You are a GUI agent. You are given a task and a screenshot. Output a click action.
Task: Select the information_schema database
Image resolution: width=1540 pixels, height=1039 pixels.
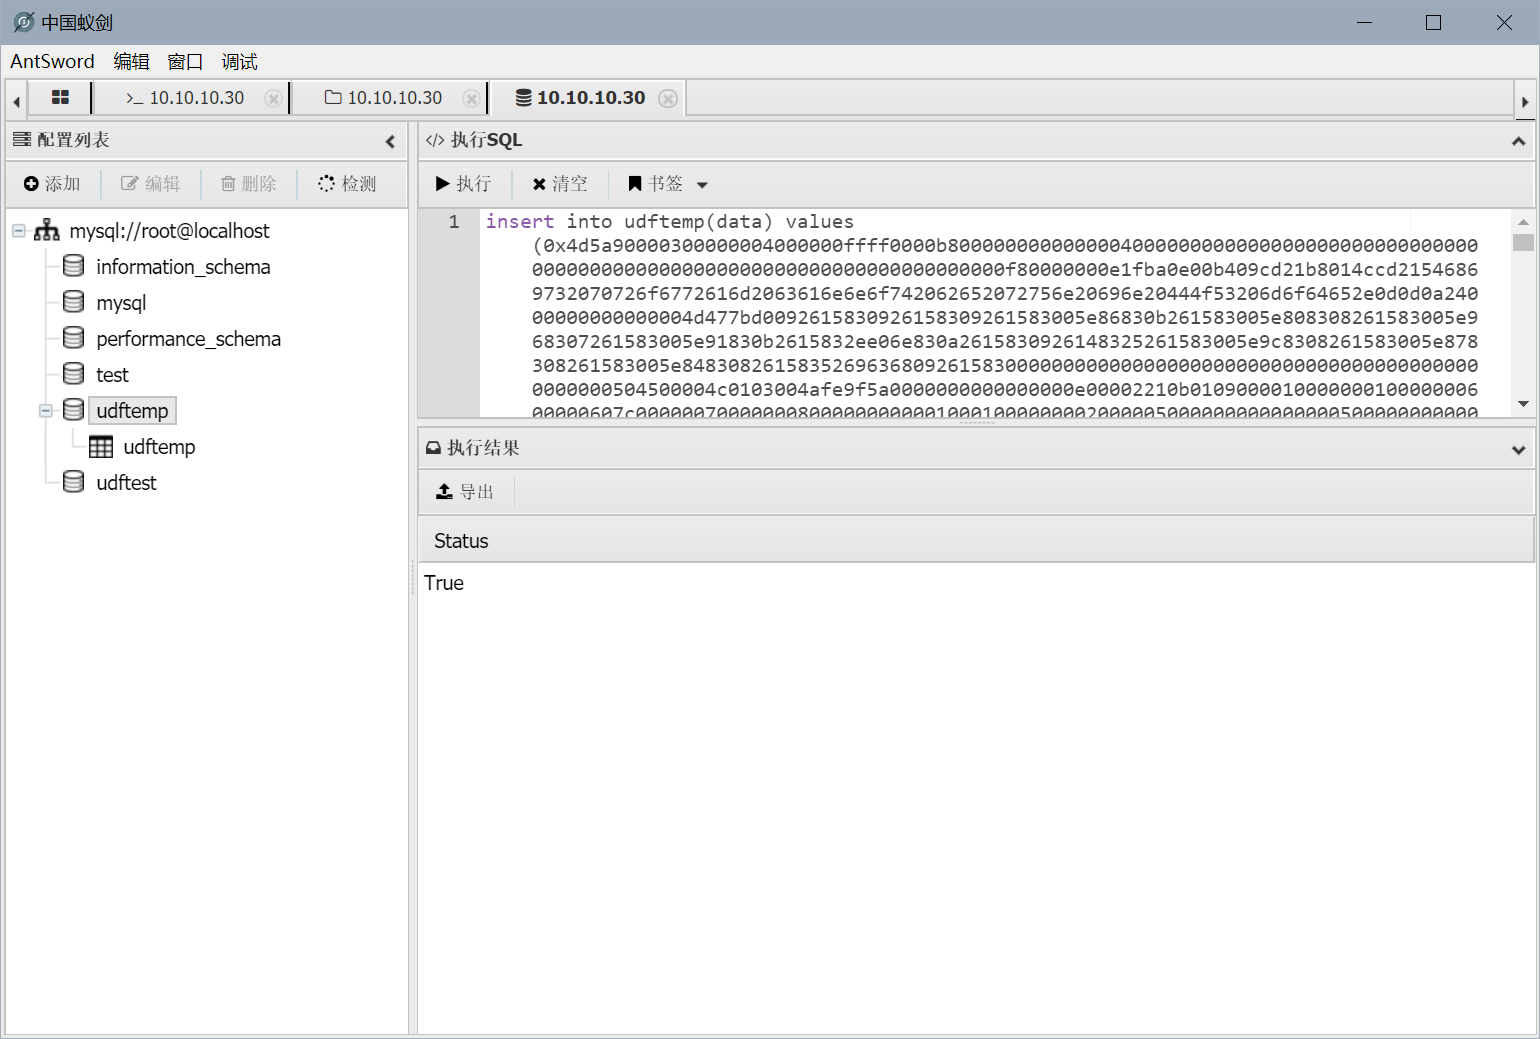(x=183, y=267)
